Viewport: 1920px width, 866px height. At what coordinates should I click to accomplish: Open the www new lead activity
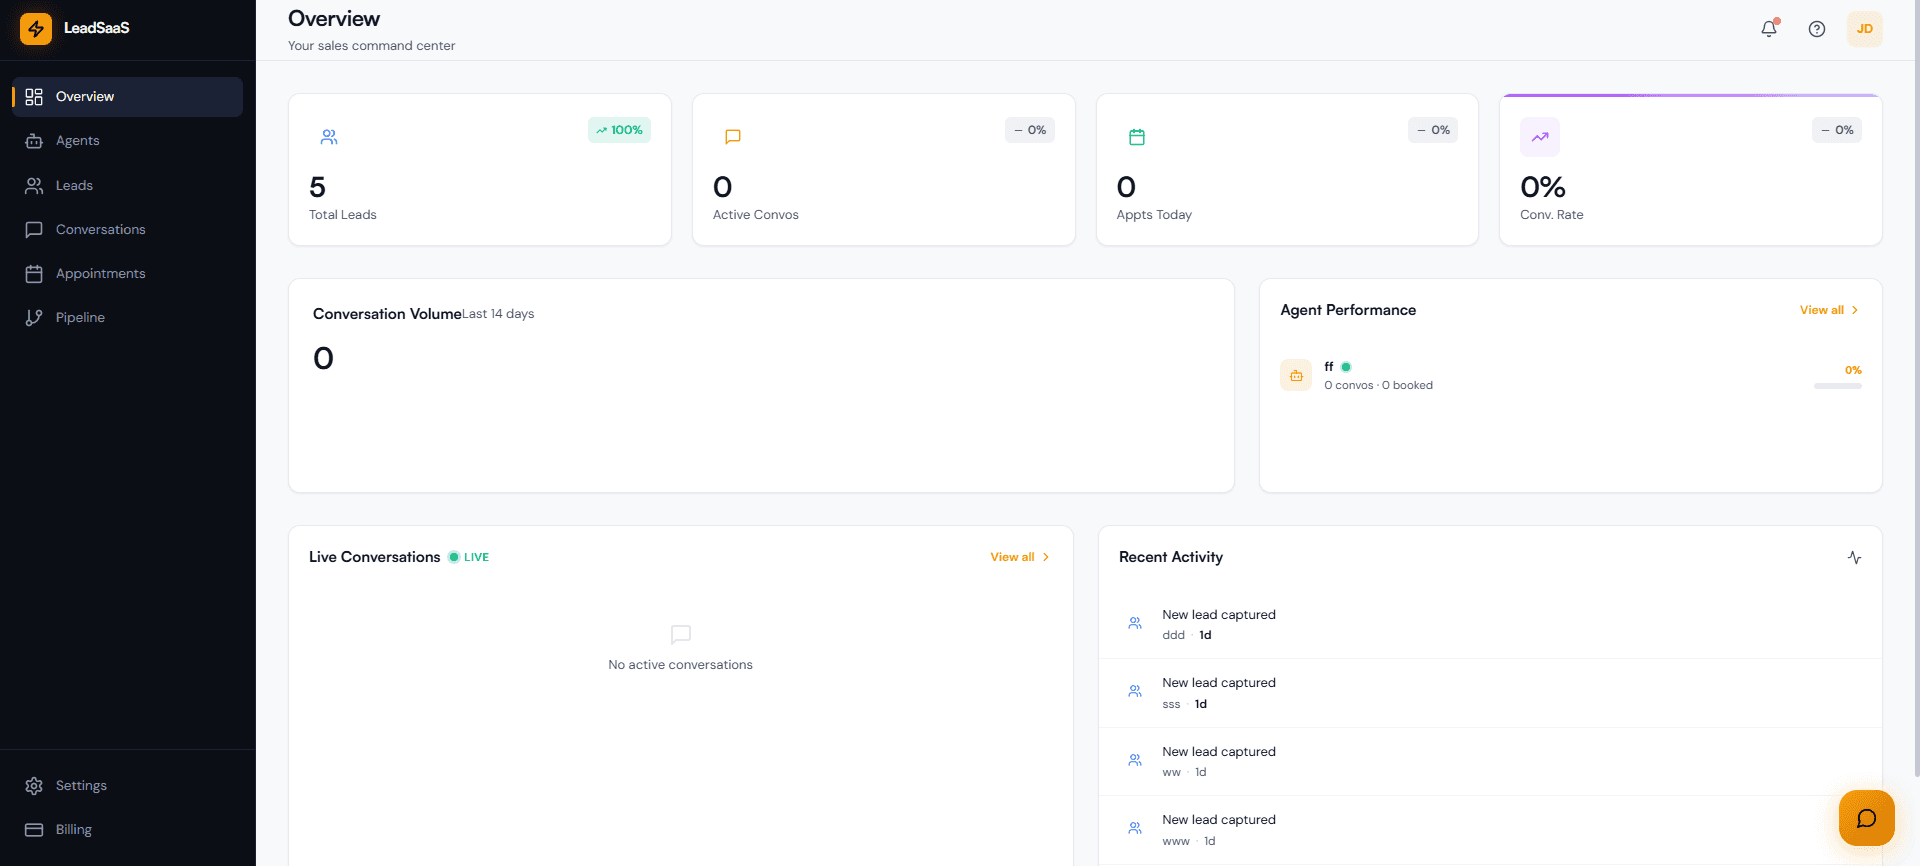pyautogui.click(x=1490, y=830)
